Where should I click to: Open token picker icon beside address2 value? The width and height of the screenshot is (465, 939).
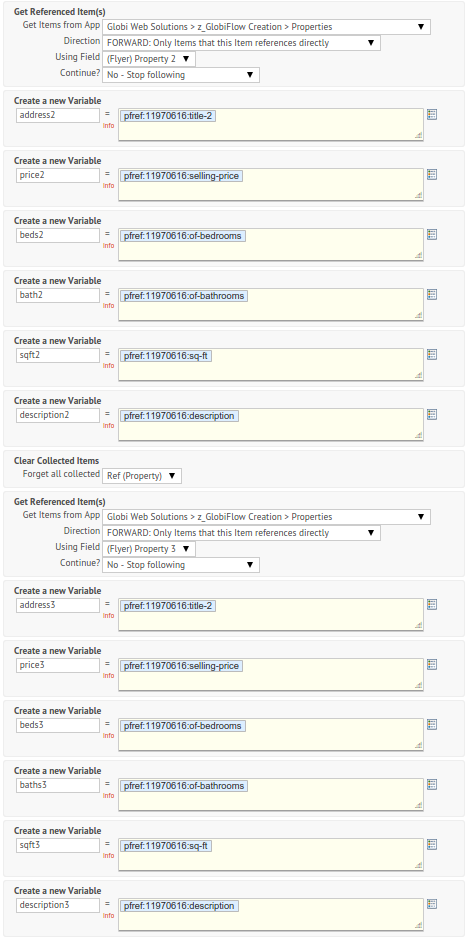click(431, 114)
